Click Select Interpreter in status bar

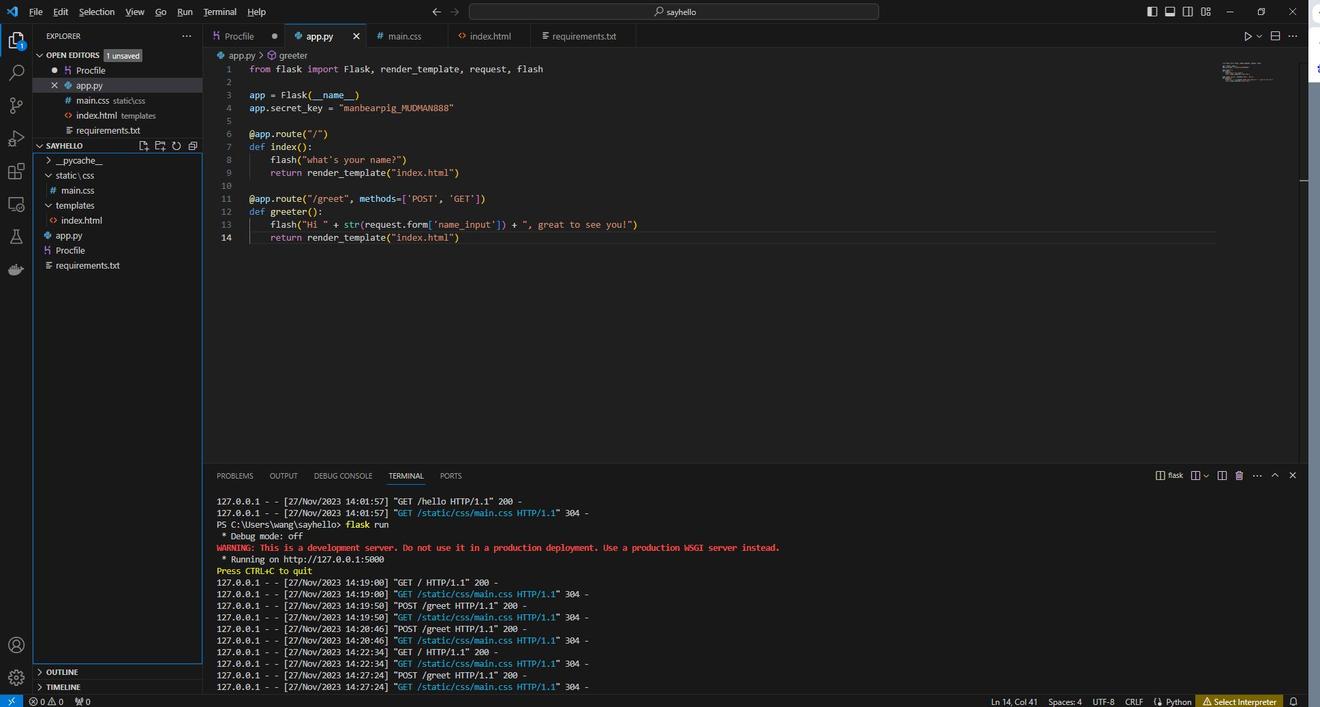(x=1239, y=701)
